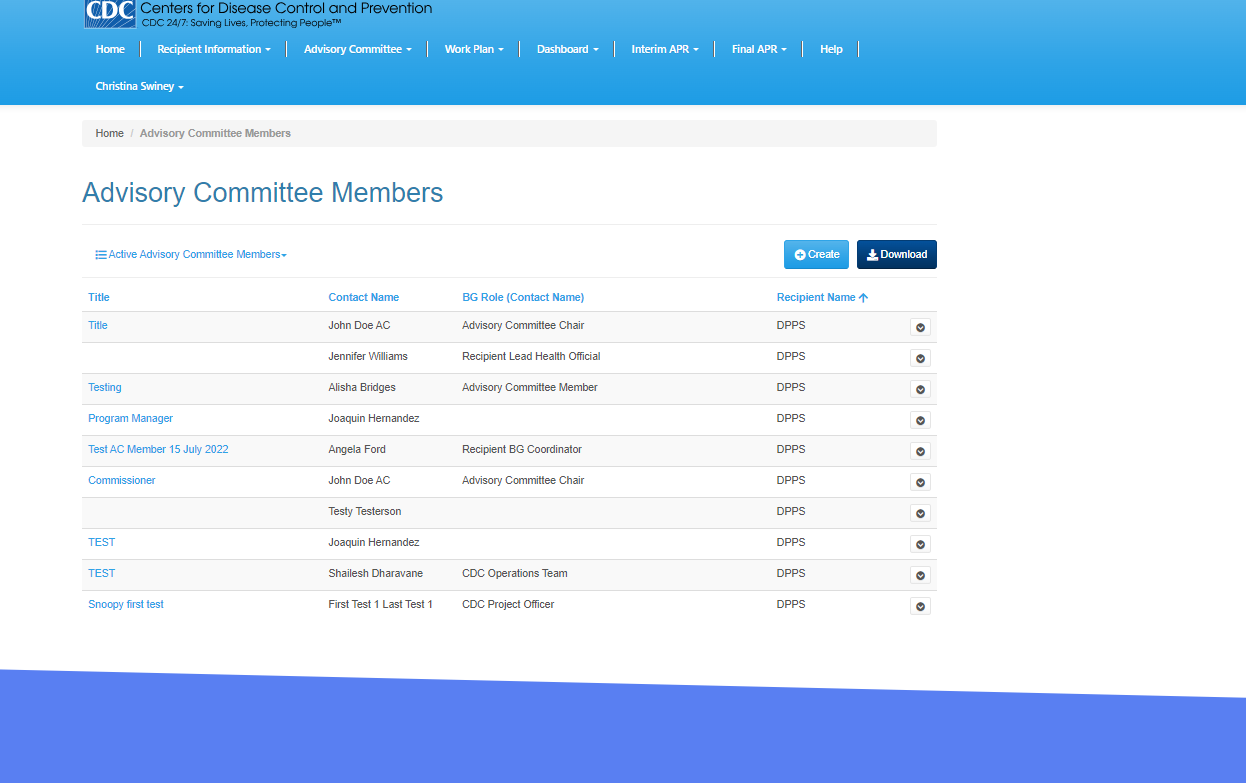Open Test AC Member 15 July 2022 link
The width and height of the screenshot is (1246, 783).
click(x=158, y=450)
